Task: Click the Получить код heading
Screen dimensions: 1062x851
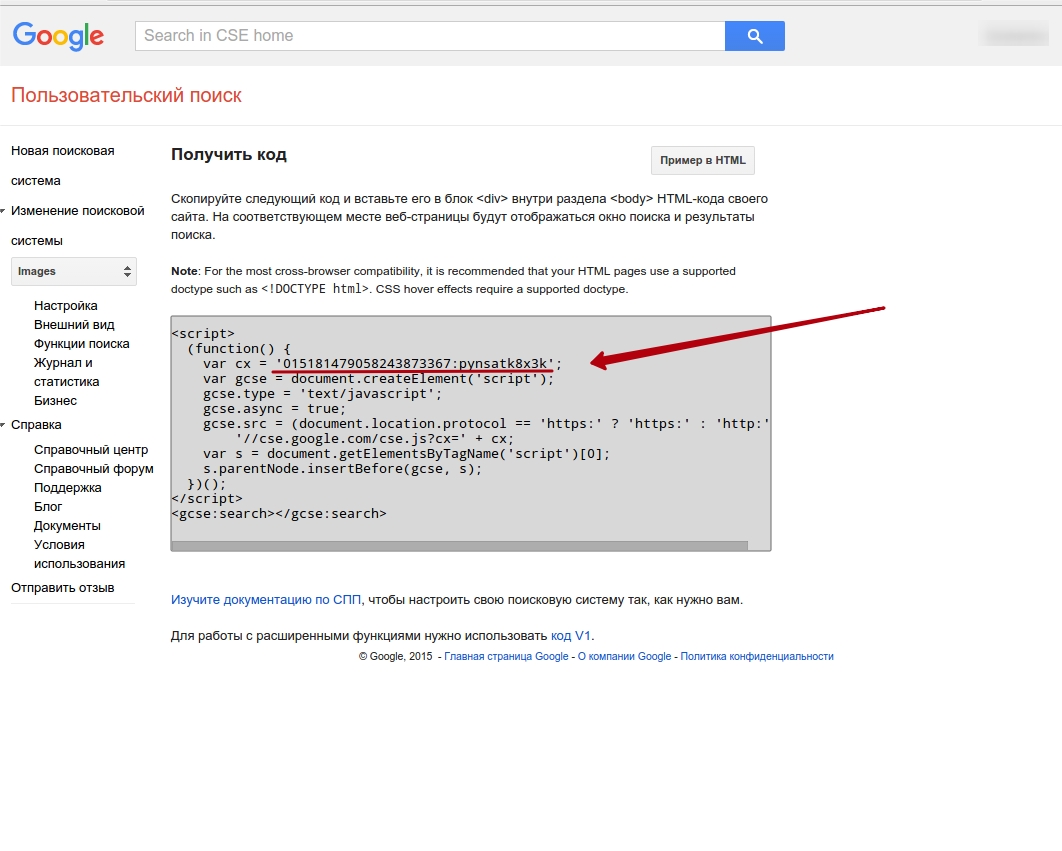Action: pos(229,154)
